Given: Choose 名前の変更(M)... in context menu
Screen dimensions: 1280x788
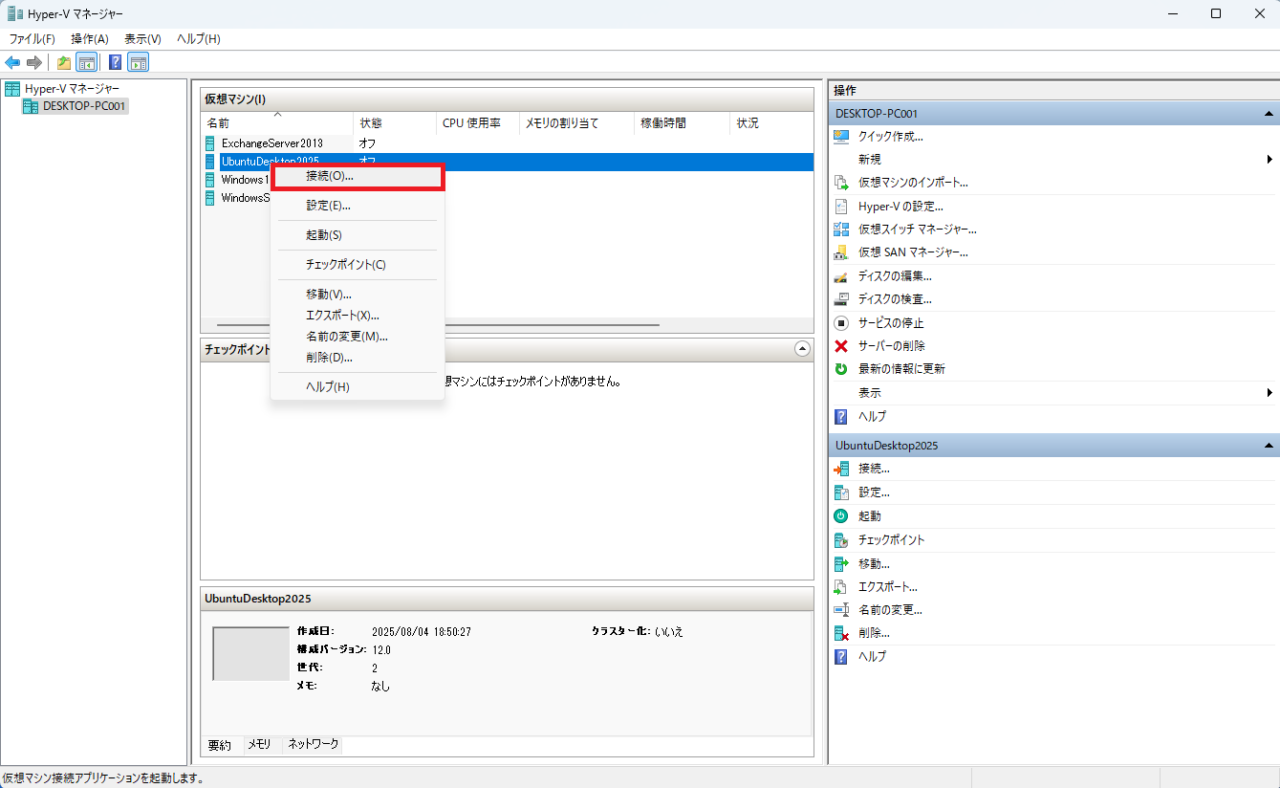Looking at the screenshot, I should (357, 336).
